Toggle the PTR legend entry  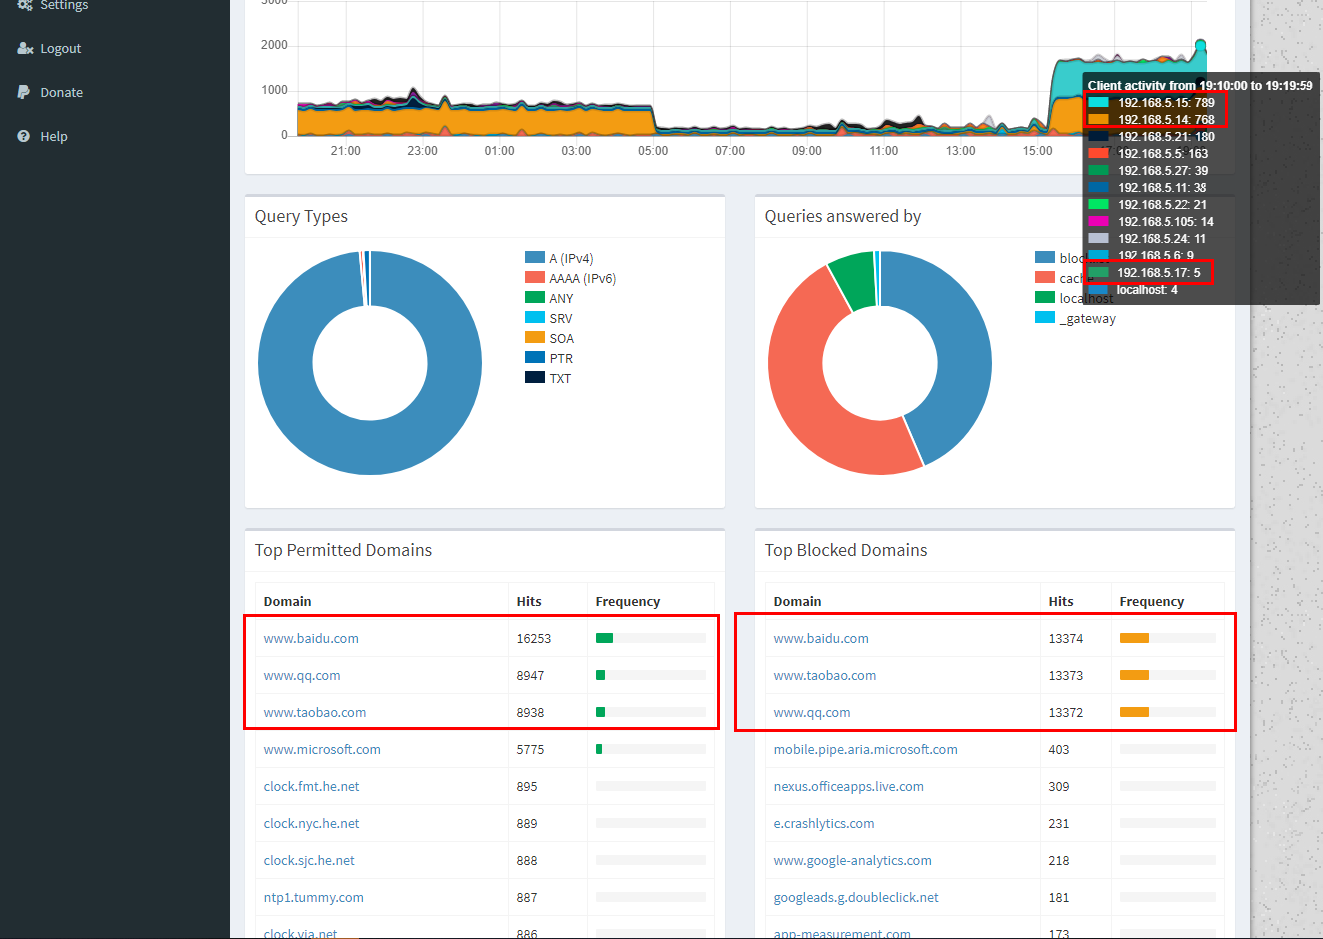pyautogui.click(x=549, y=358)
